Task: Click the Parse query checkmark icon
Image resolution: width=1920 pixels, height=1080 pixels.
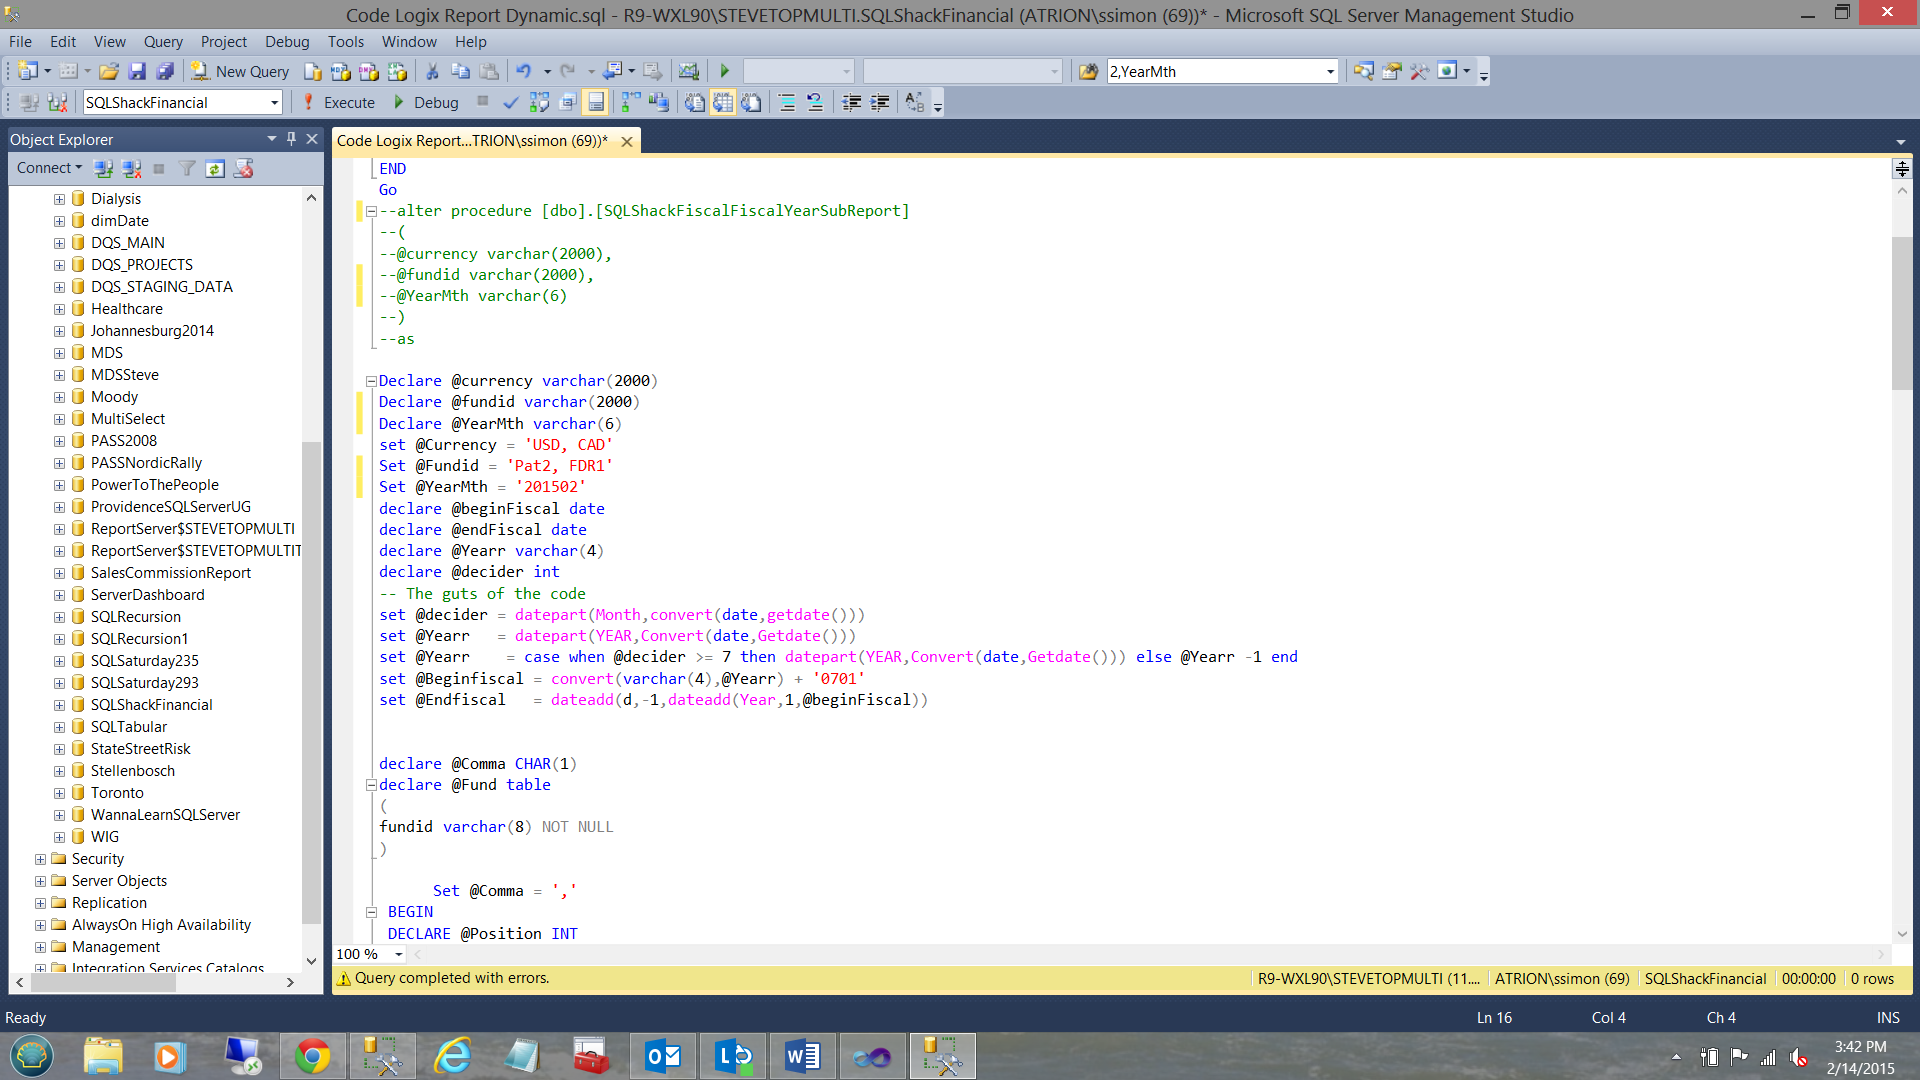Action: pos(511,102)
